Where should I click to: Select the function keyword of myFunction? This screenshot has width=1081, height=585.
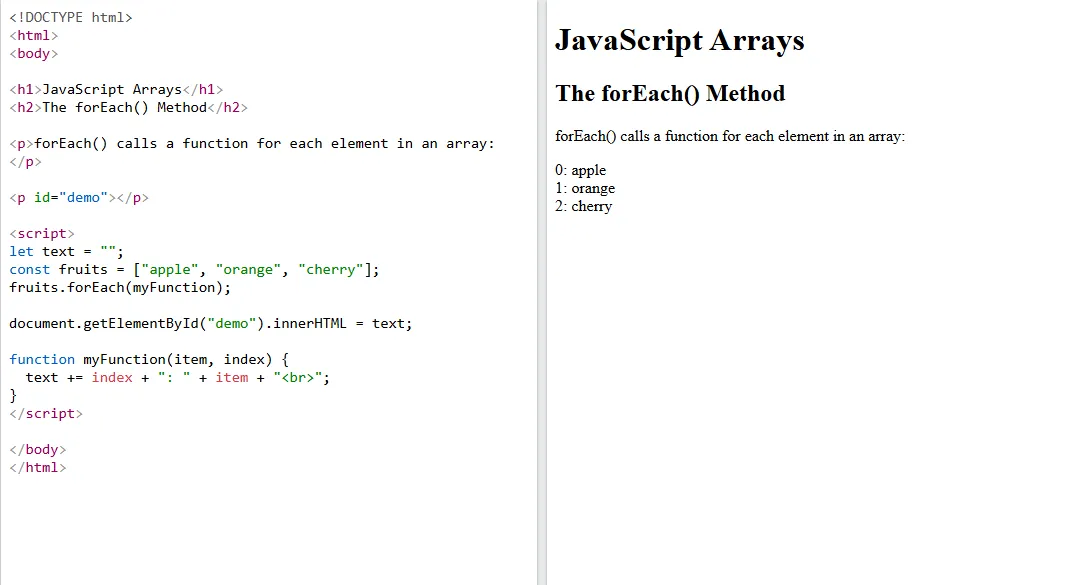(x=42, y=359)
